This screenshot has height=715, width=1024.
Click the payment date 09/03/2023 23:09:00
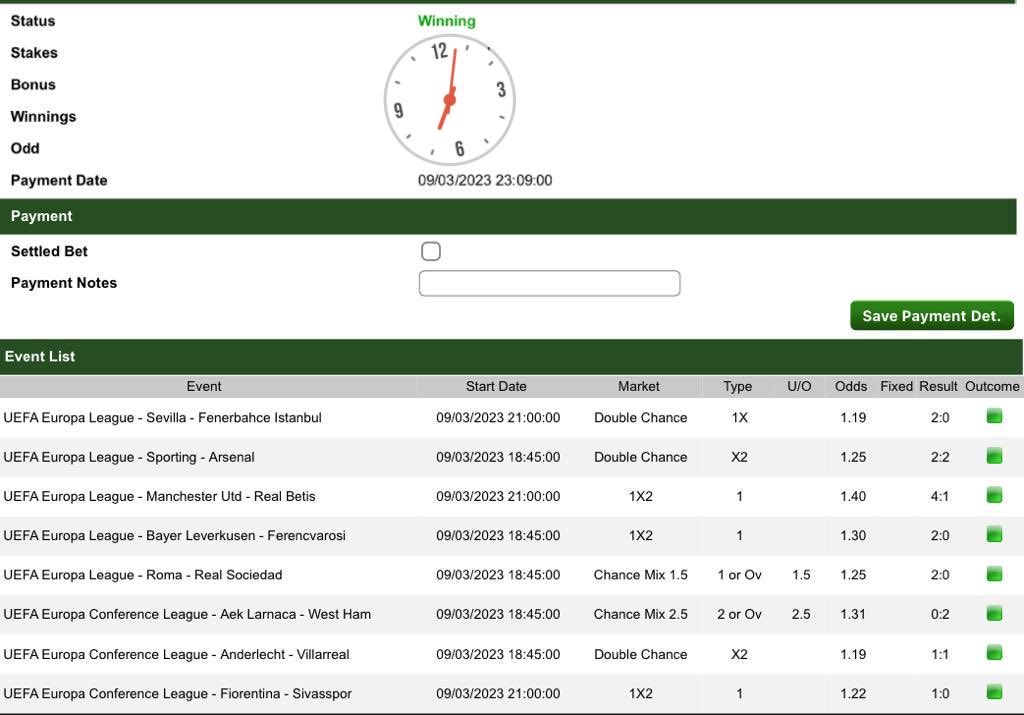(x=485, y=180)
